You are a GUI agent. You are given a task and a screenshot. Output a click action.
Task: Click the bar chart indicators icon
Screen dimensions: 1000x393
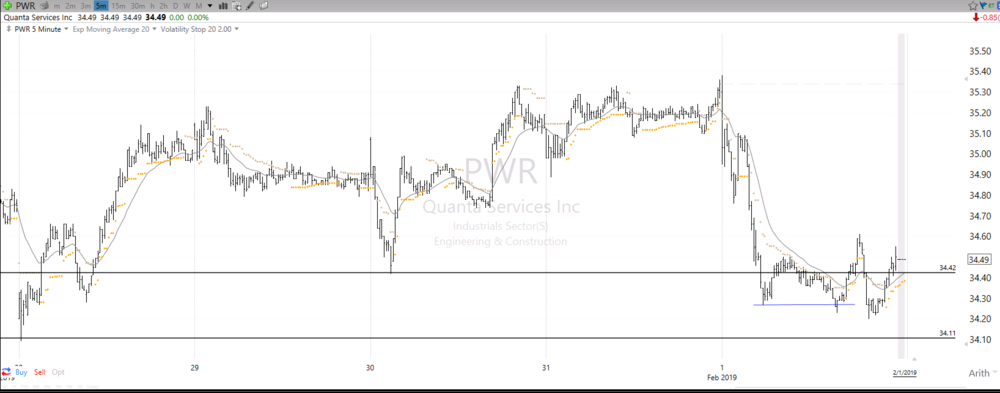click(223, 6)
